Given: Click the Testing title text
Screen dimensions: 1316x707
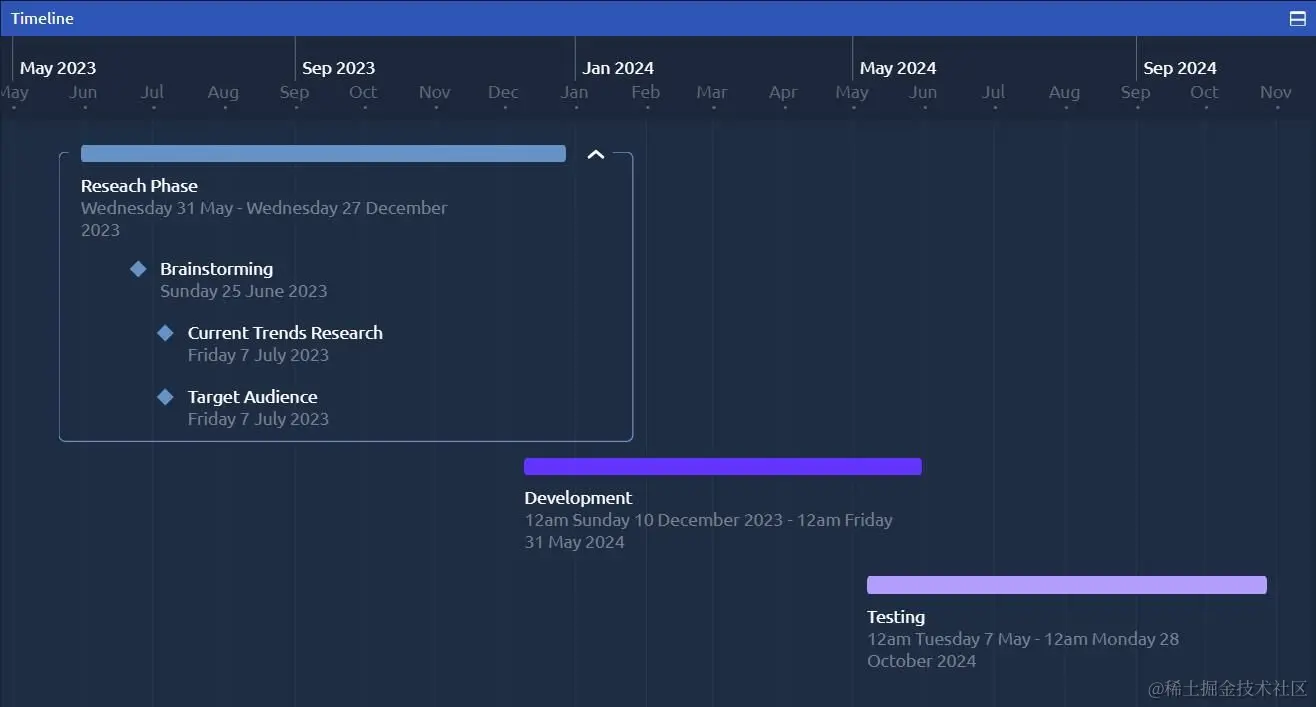Looking at the screenshot, I should click(x=896, y=617).
